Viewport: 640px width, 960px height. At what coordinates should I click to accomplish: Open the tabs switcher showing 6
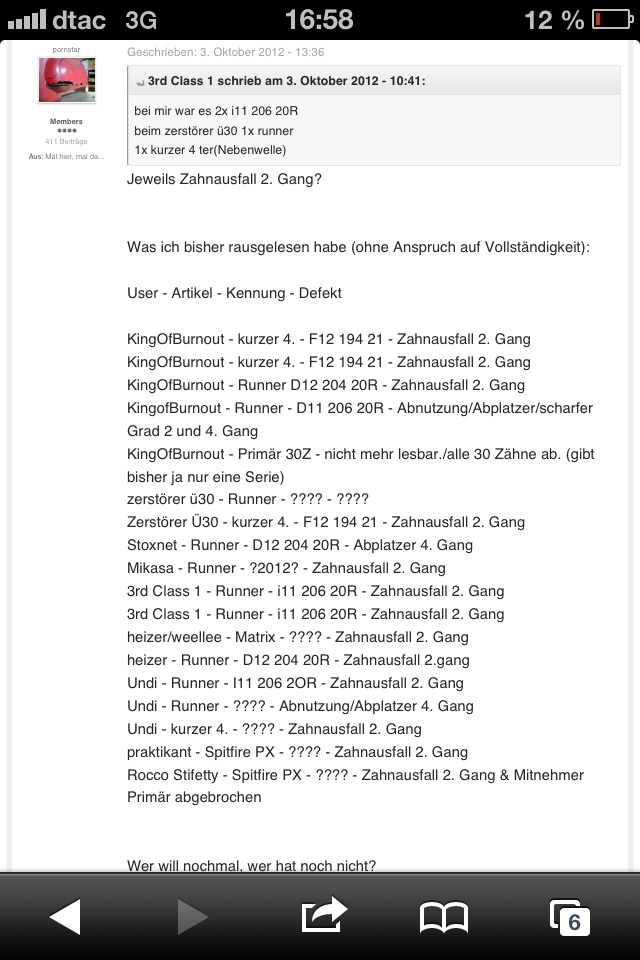click(x=570, y=917)
